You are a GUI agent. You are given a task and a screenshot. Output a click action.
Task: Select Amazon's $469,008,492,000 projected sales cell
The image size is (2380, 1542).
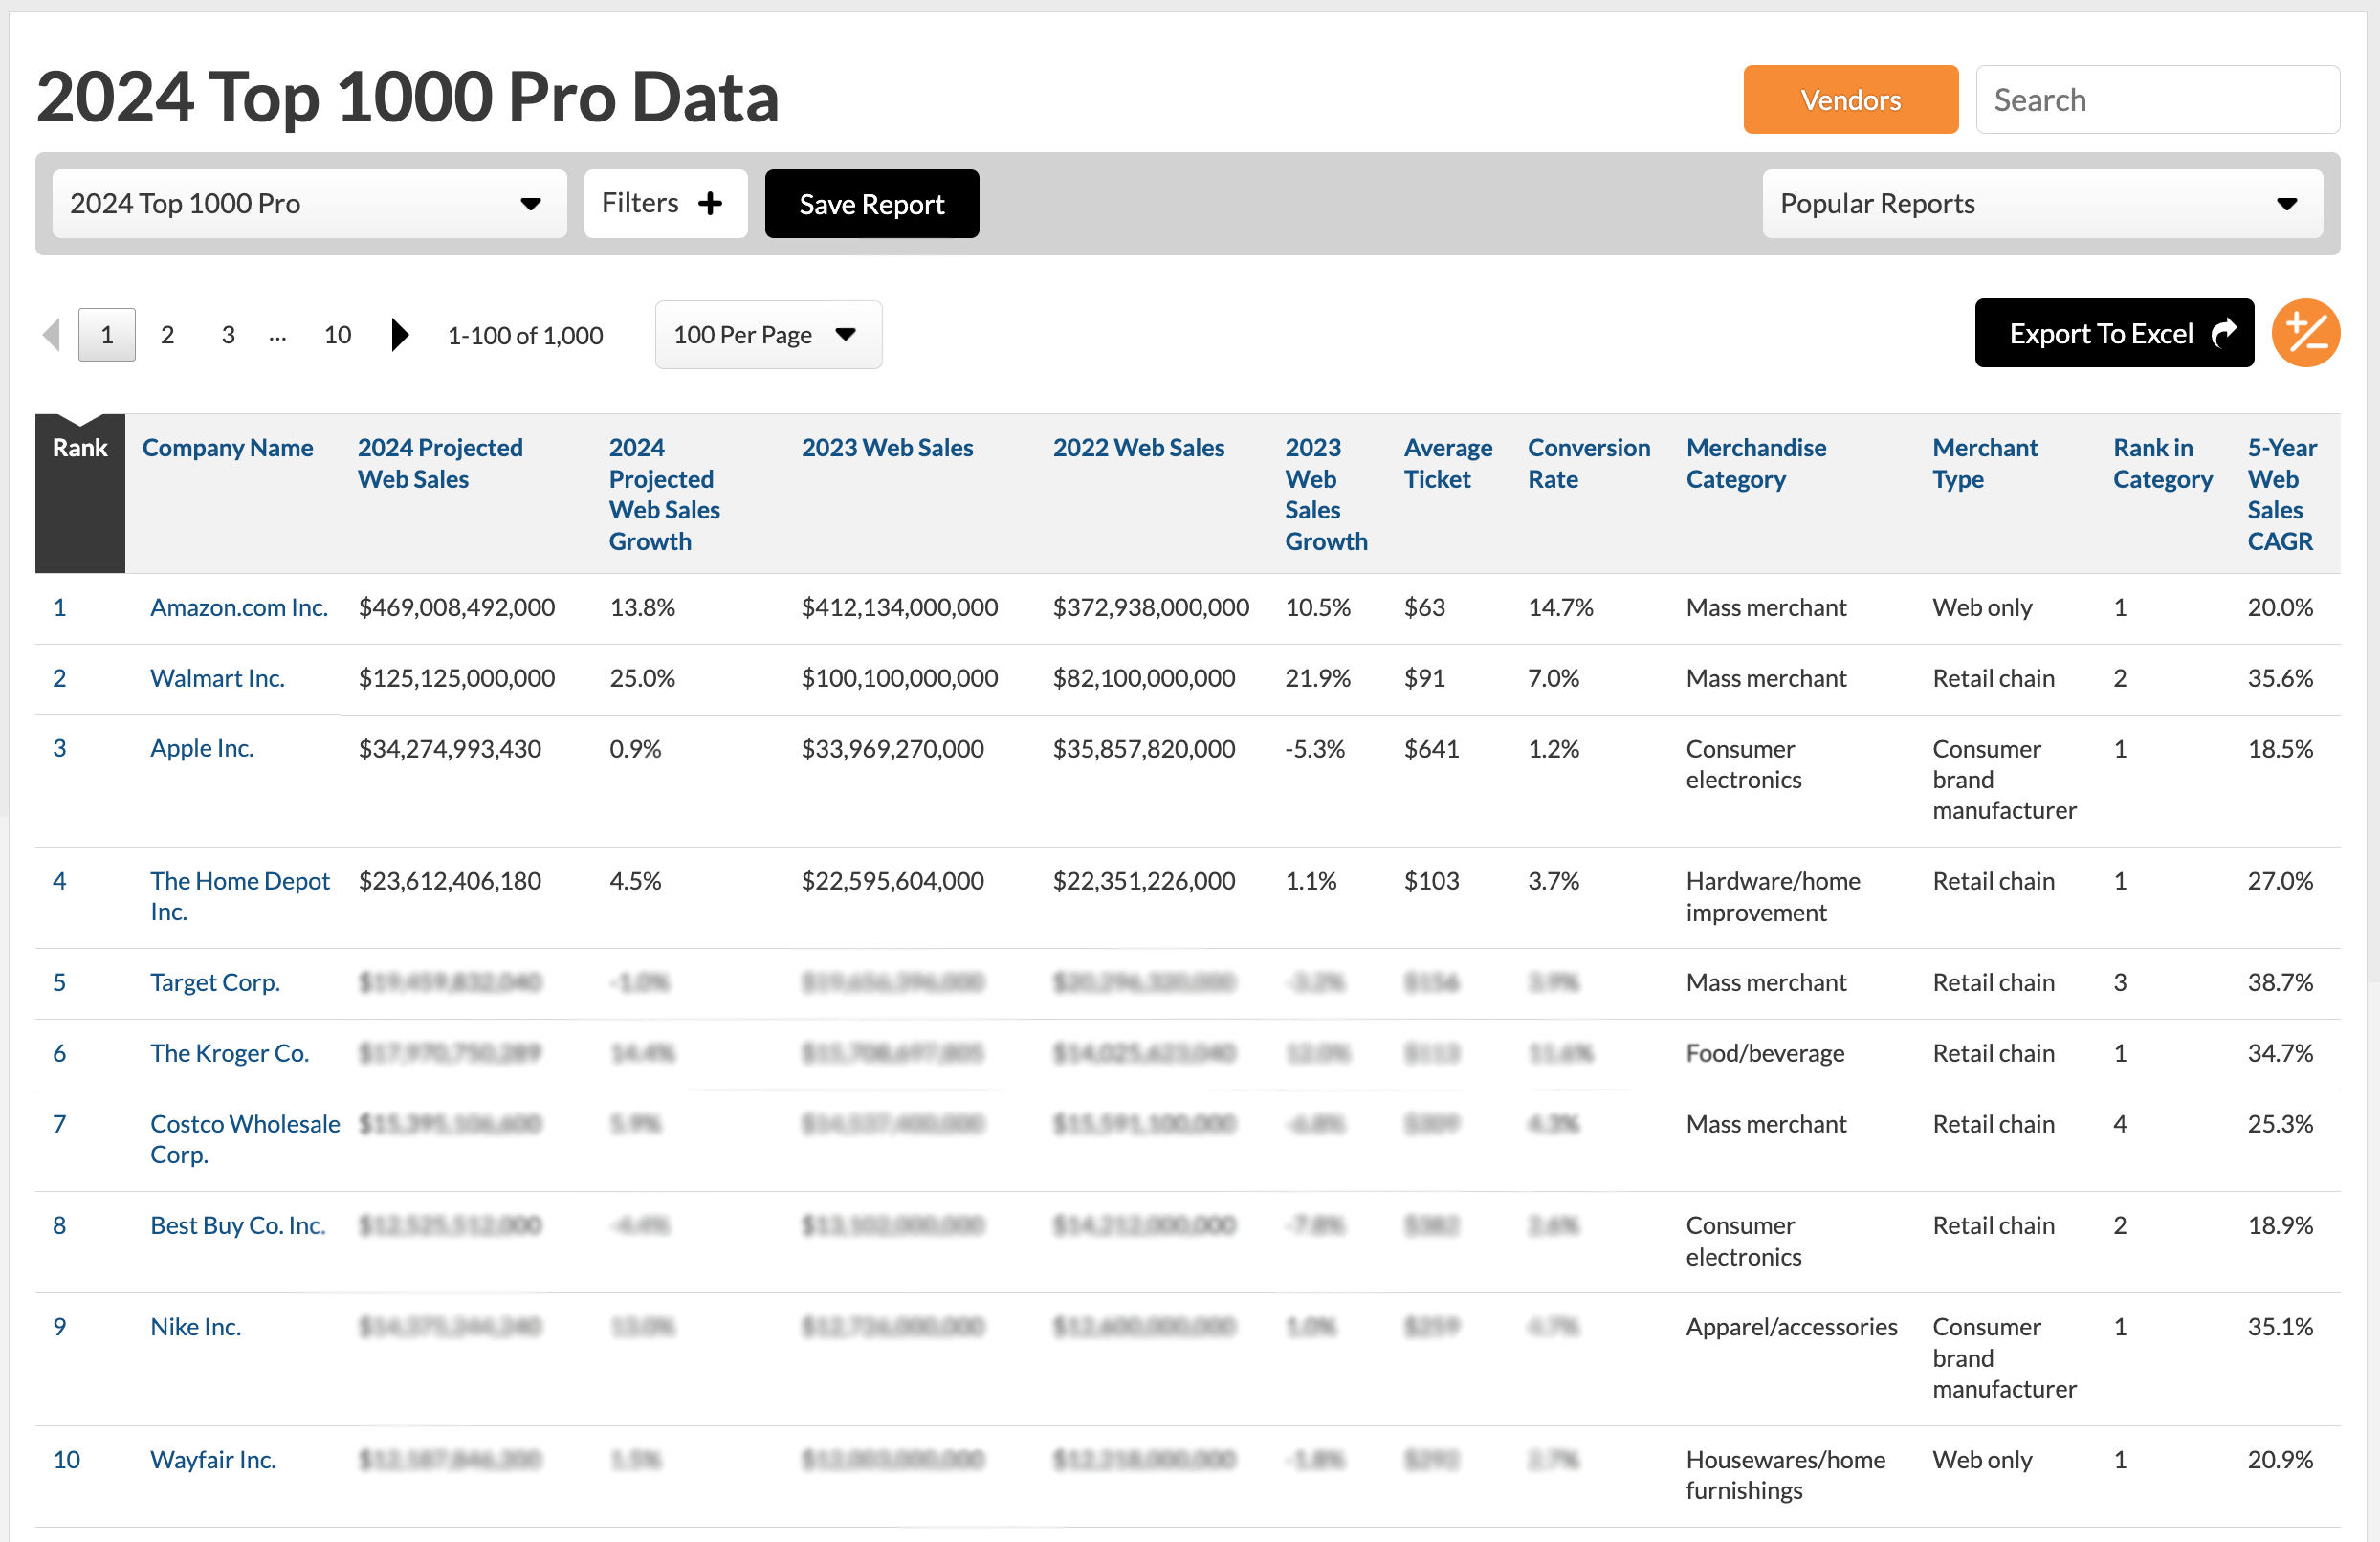pos(456,607)
